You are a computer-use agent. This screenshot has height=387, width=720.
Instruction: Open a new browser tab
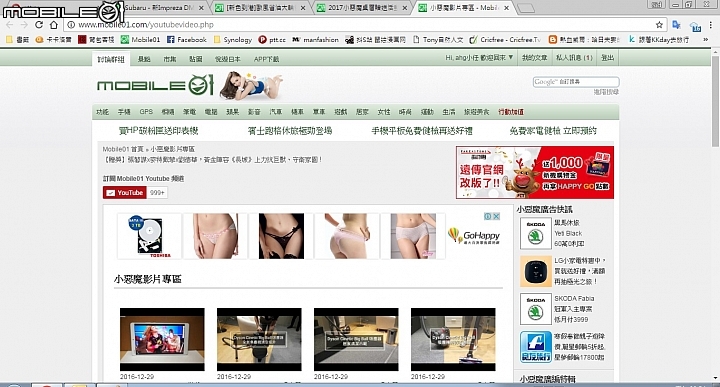pyautogui.click(x=526, y=8)
